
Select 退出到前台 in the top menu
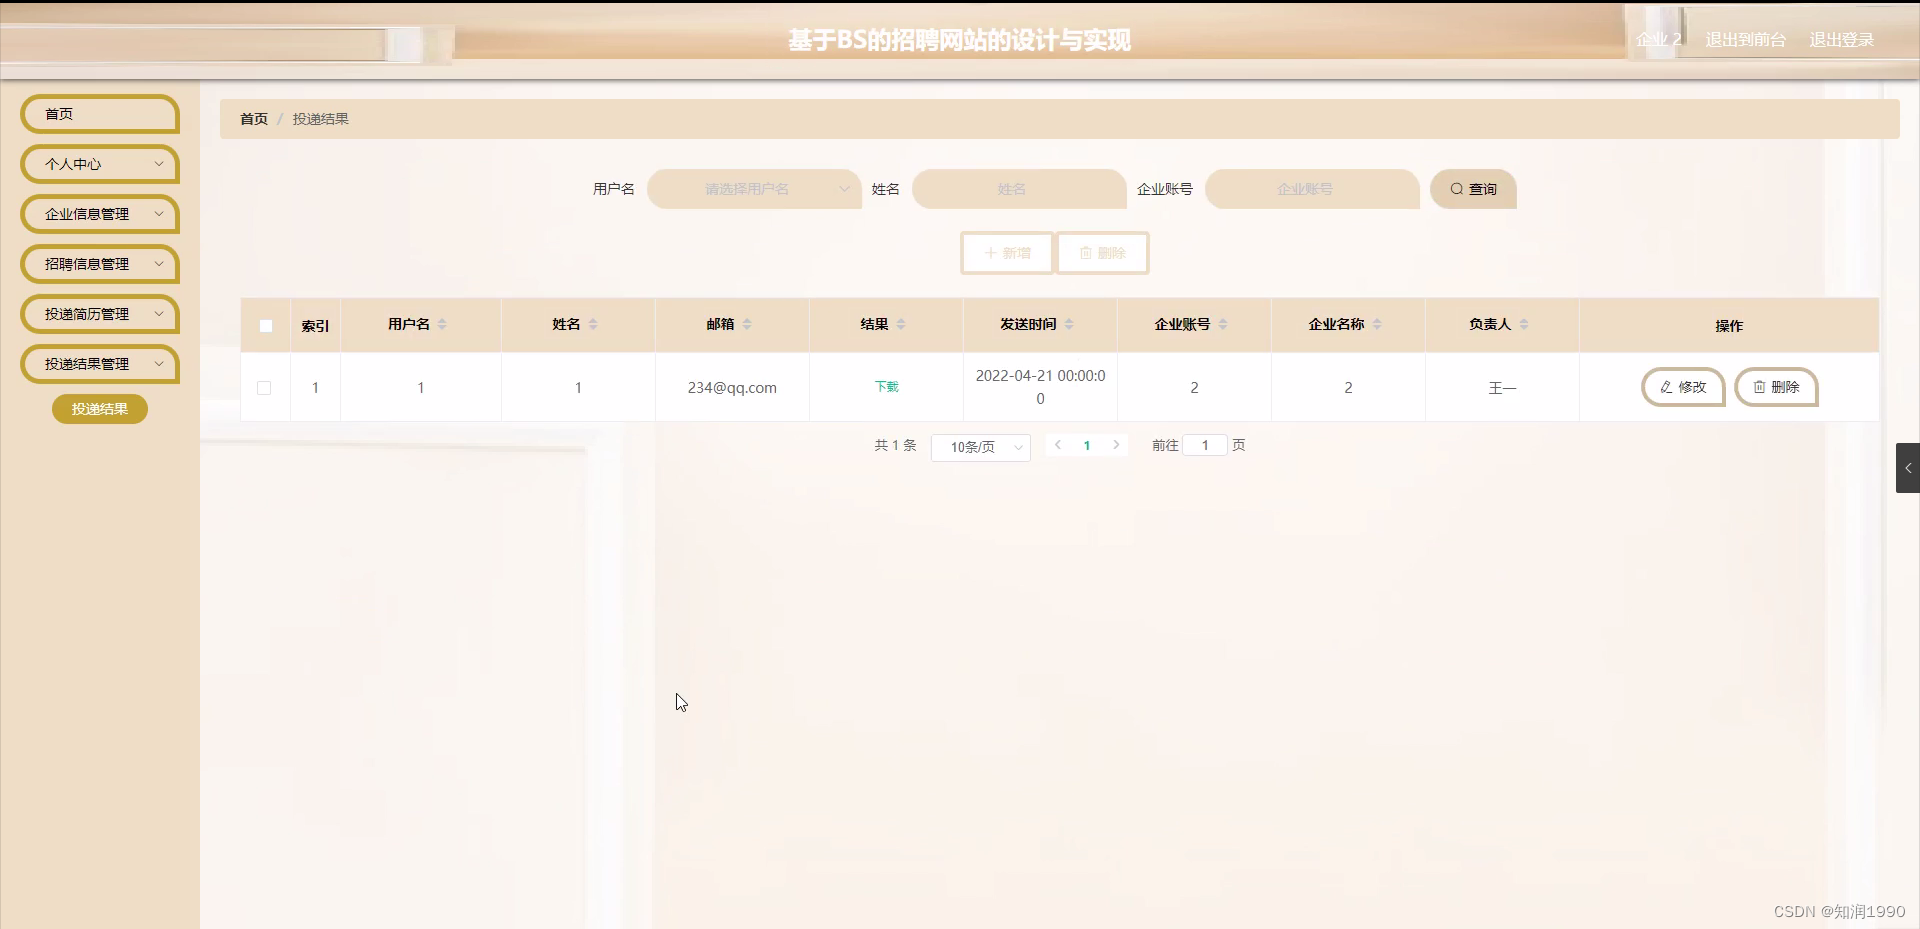1744,40
